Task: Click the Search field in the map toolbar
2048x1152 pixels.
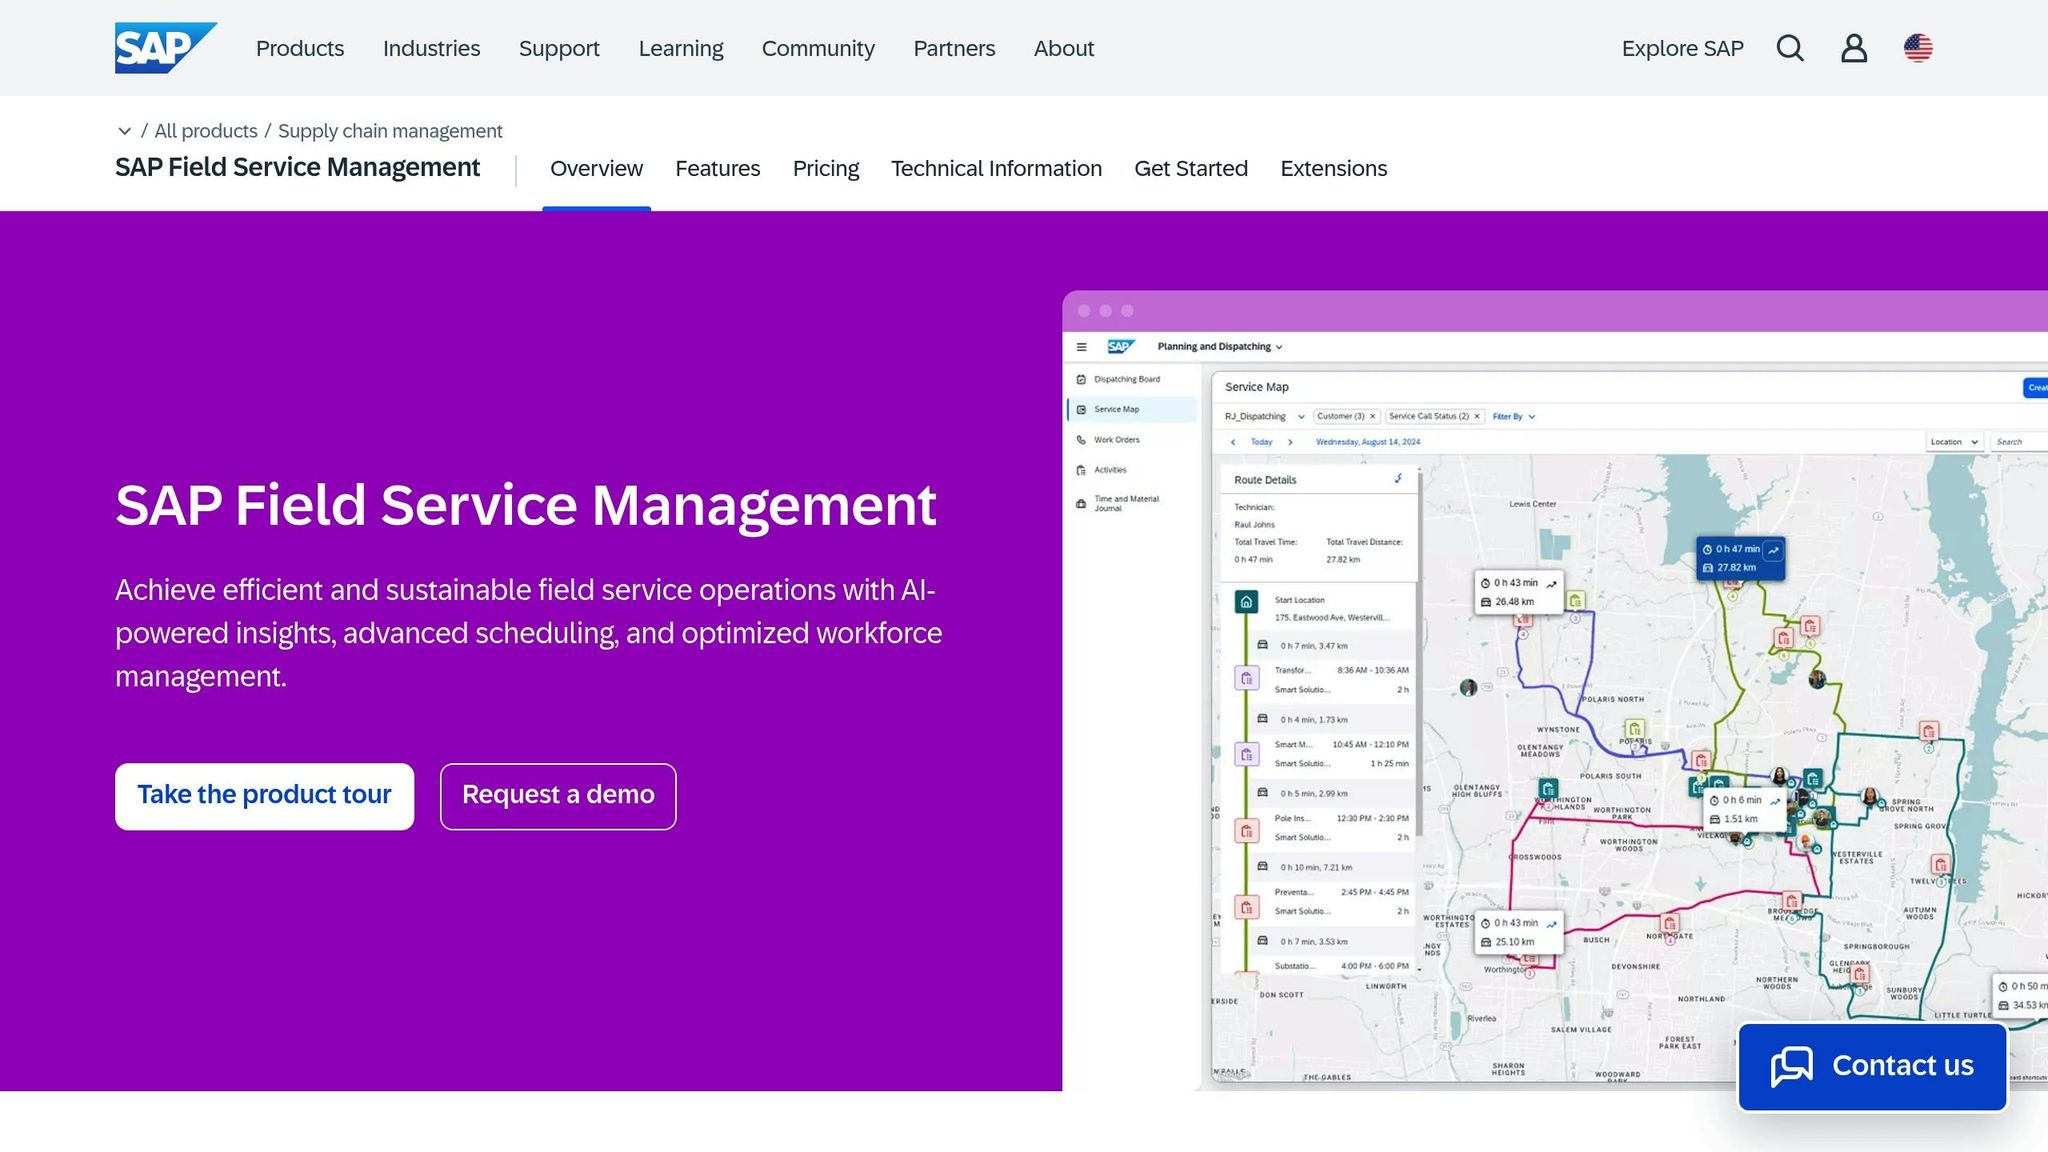Action: point(2017,442)
